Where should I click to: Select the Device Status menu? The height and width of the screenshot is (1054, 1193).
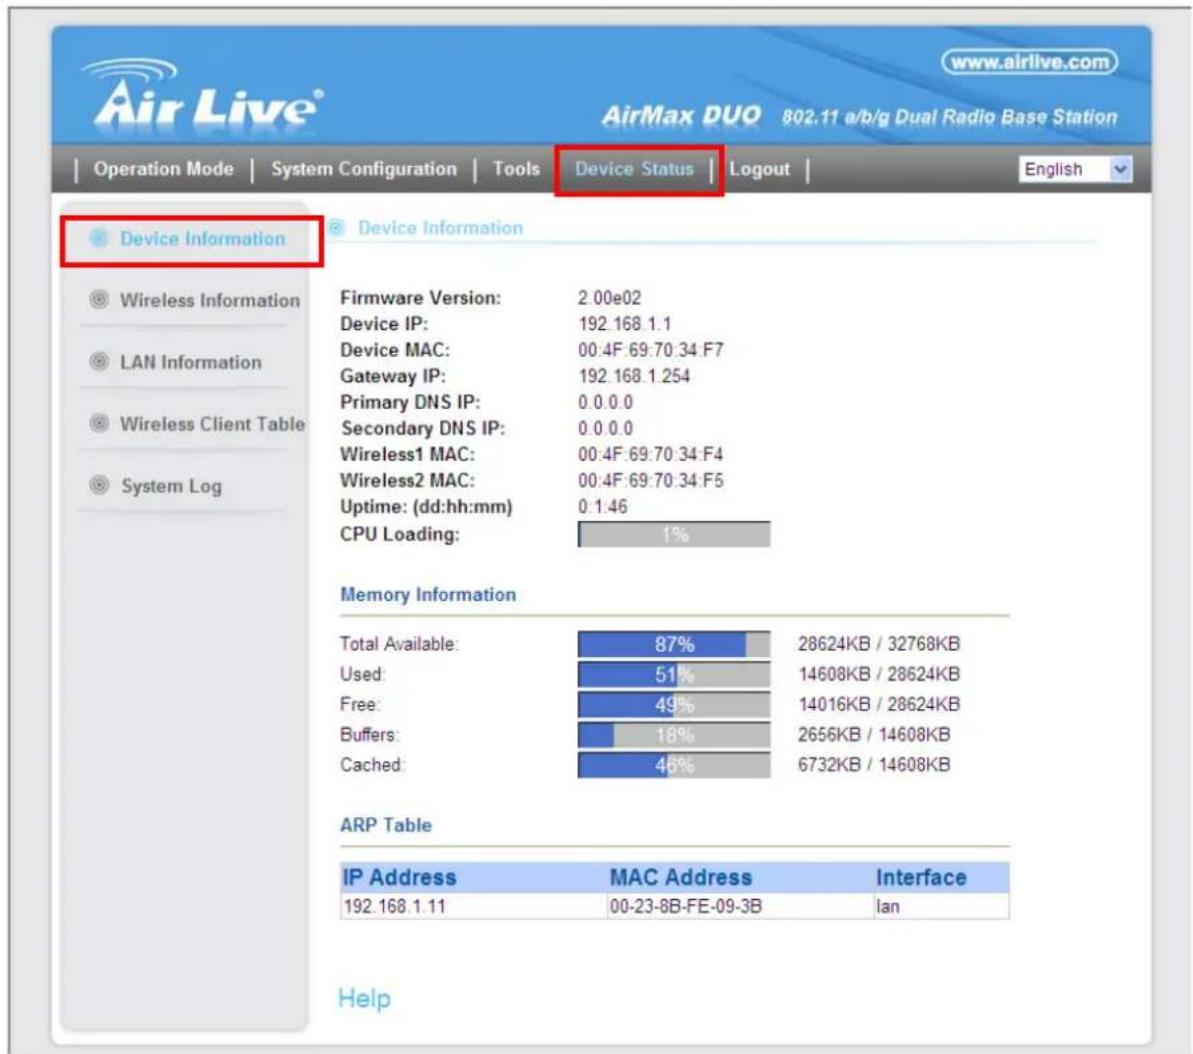click(x=635, y=169)
